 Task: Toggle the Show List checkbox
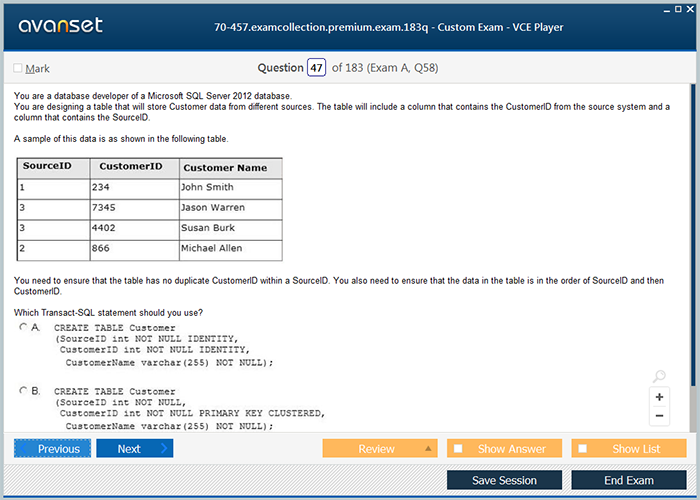(x=583, y=448)
